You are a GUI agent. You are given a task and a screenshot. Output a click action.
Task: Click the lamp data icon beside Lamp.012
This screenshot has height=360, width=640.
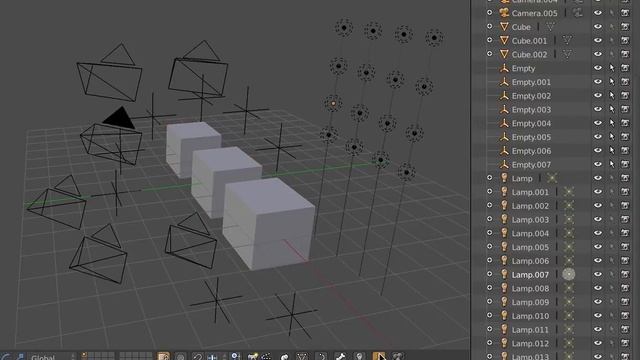(569, 343)
